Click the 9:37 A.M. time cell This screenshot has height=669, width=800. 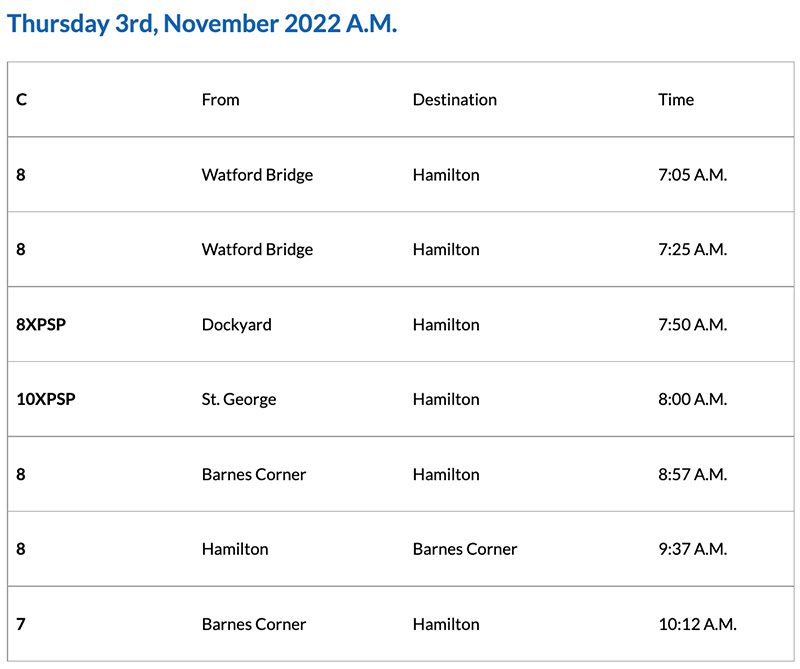(692, 549)
